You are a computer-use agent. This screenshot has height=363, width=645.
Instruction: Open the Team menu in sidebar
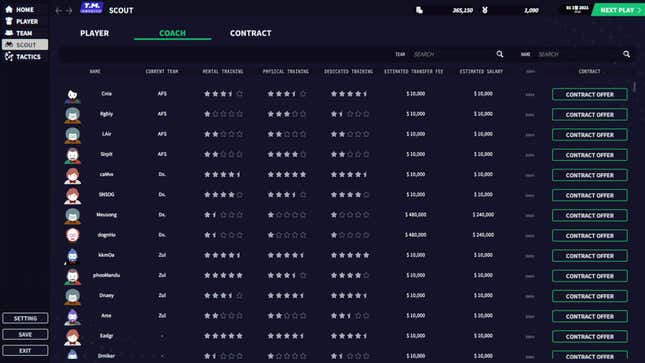25,33
